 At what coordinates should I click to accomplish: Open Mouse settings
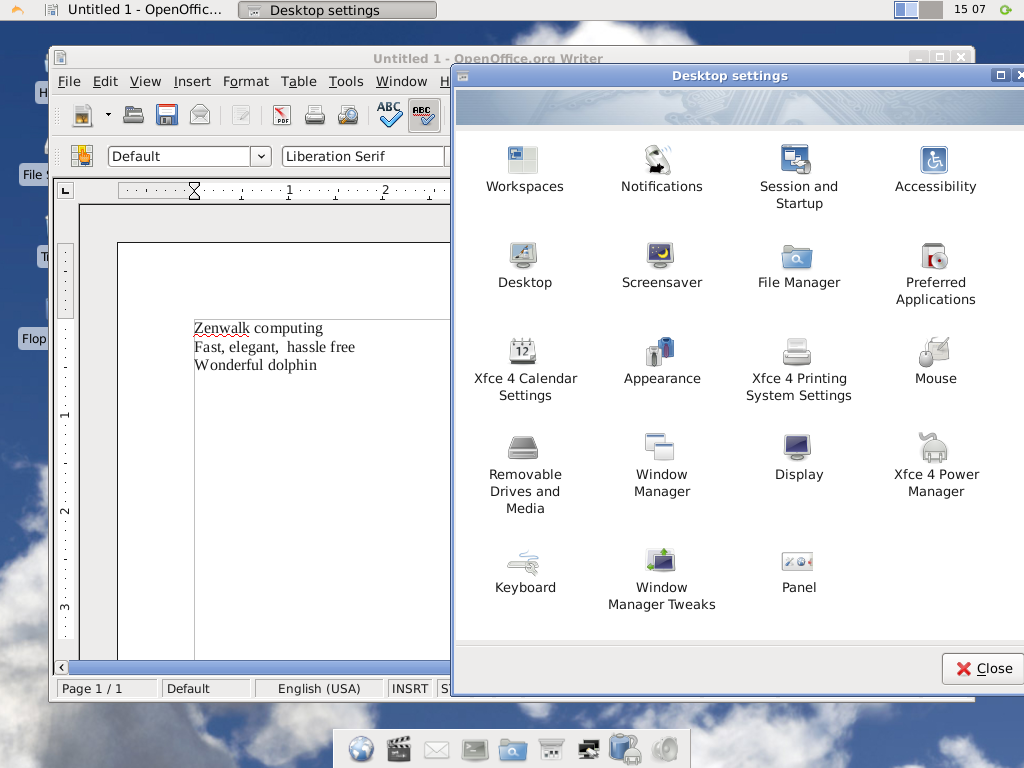[935, 361]
